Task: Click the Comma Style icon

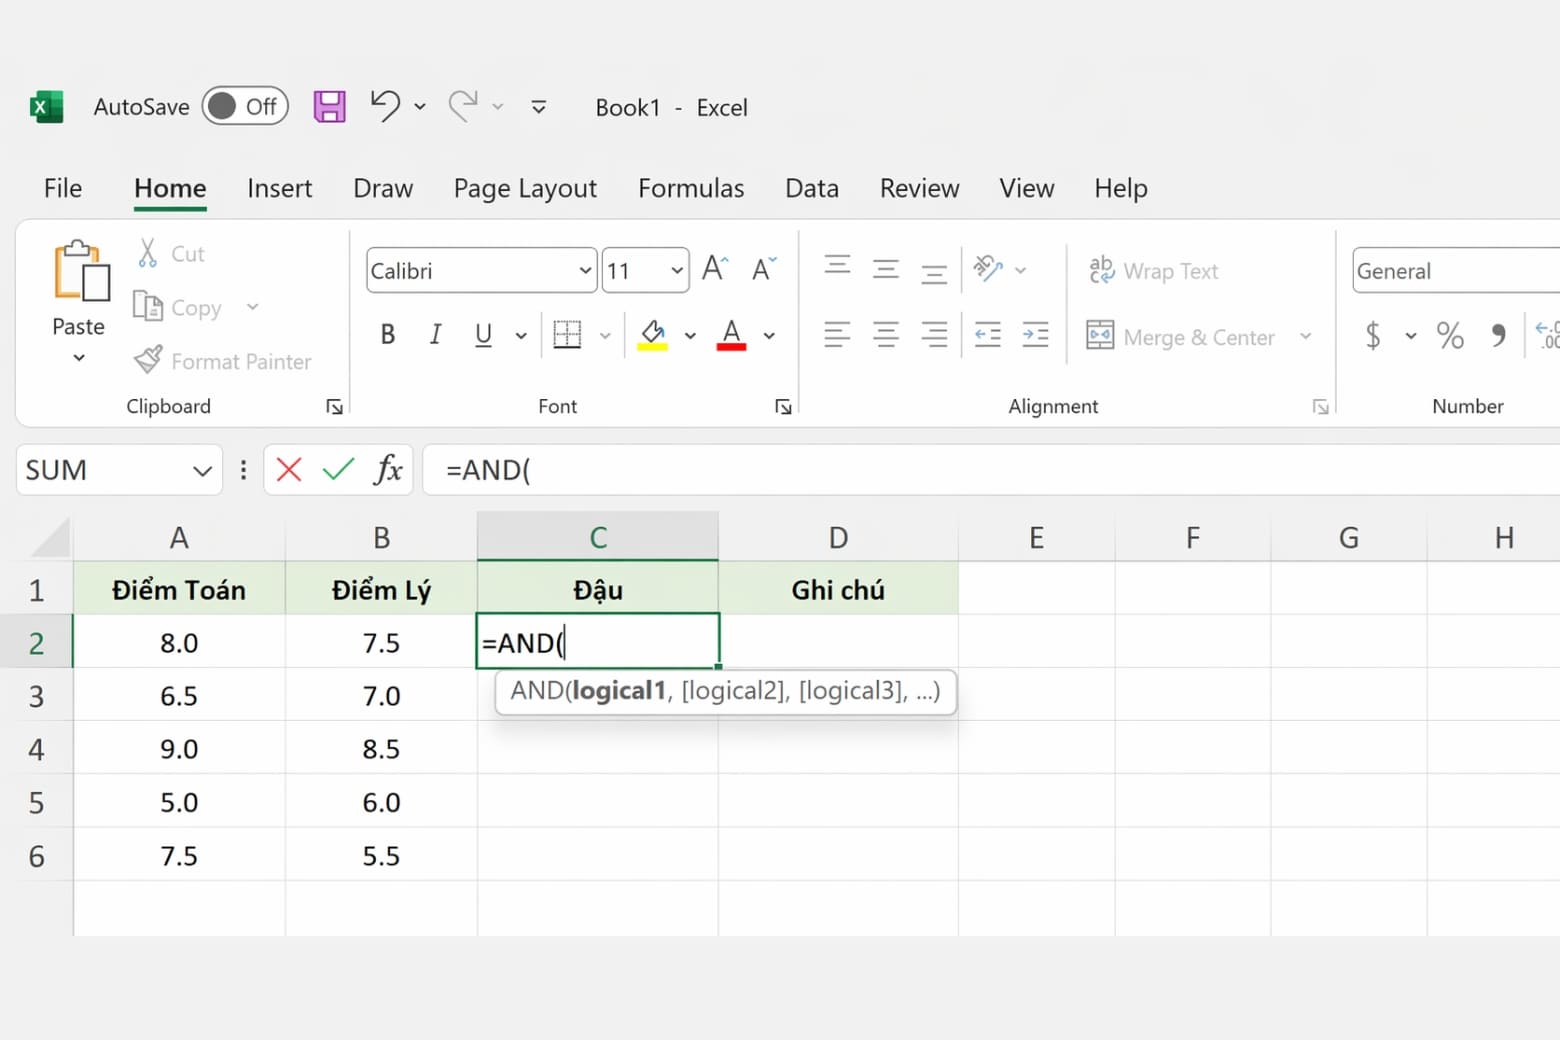Action: (1498, 335)
